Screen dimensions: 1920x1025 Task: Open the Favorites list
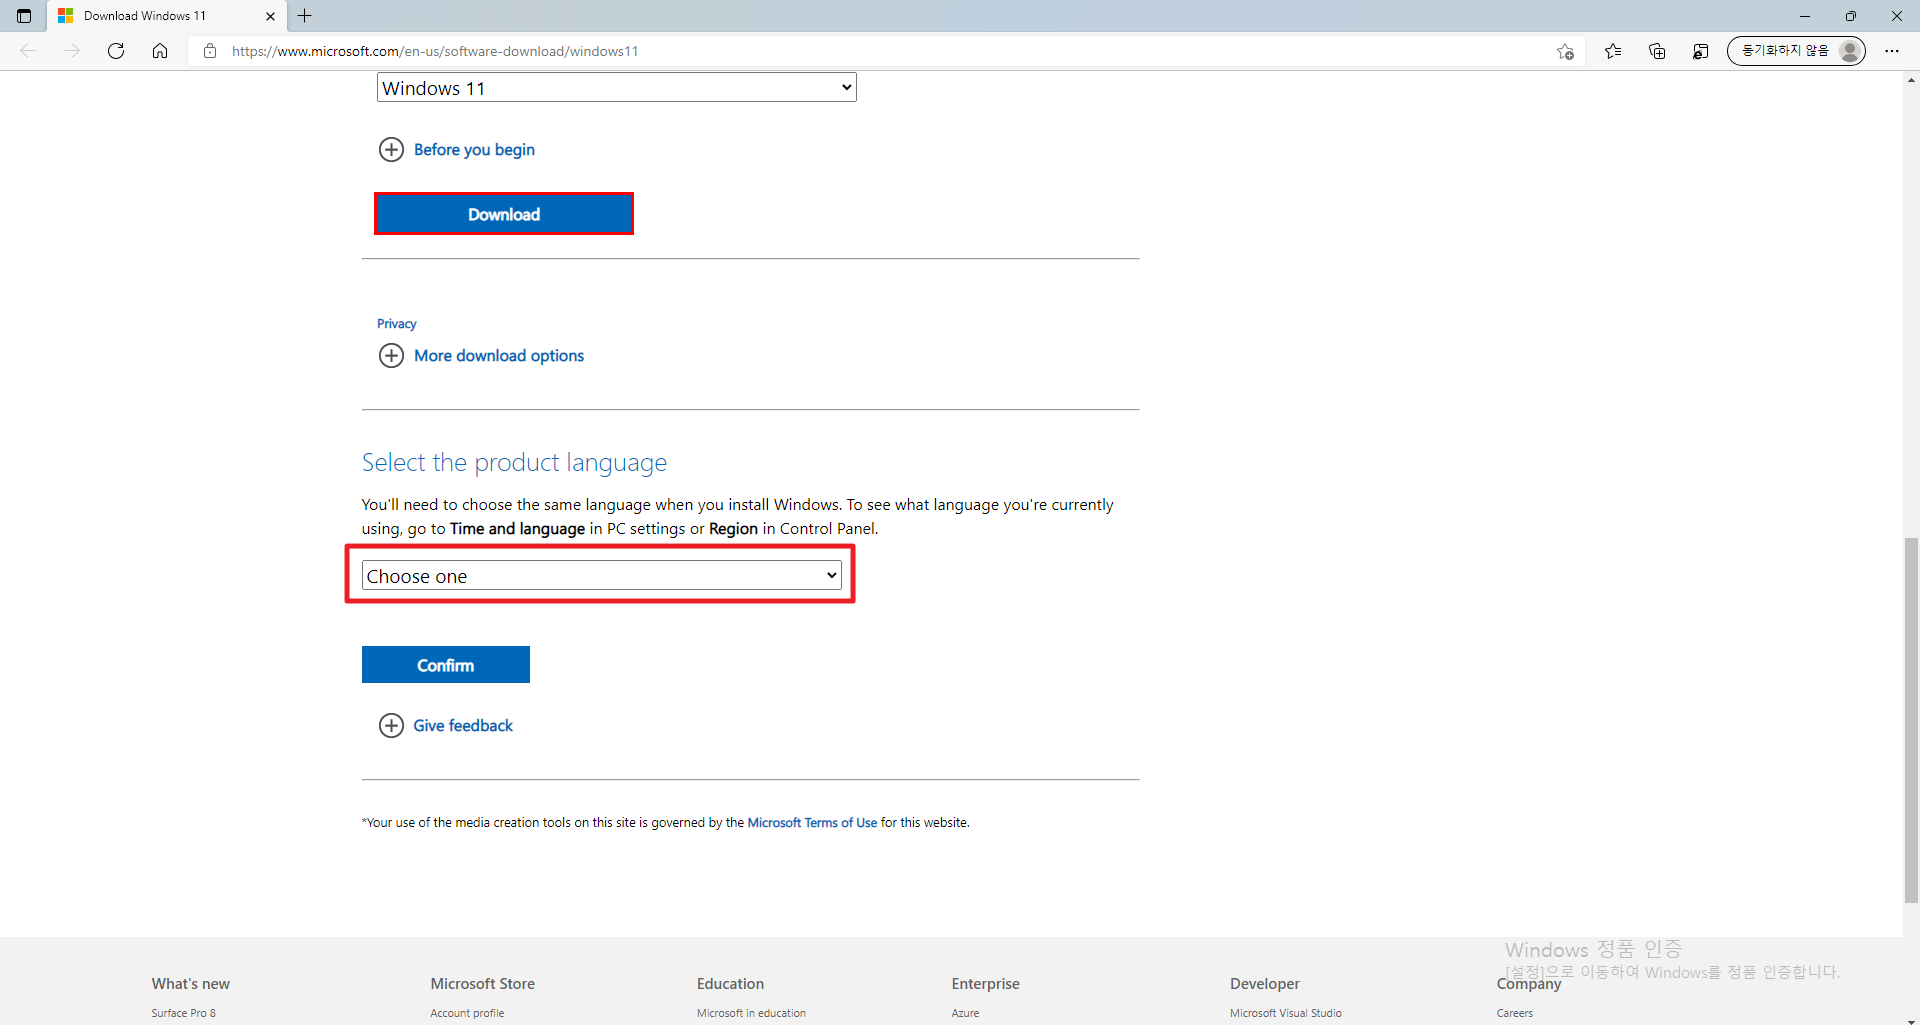(x=1613, y=51)
